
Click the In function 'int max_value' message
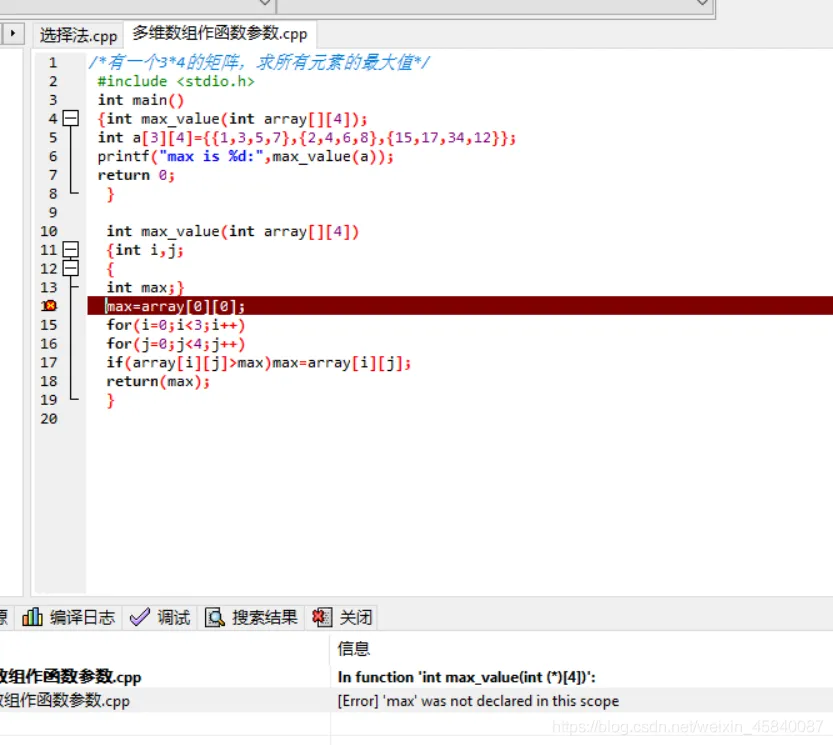(466, 677)
